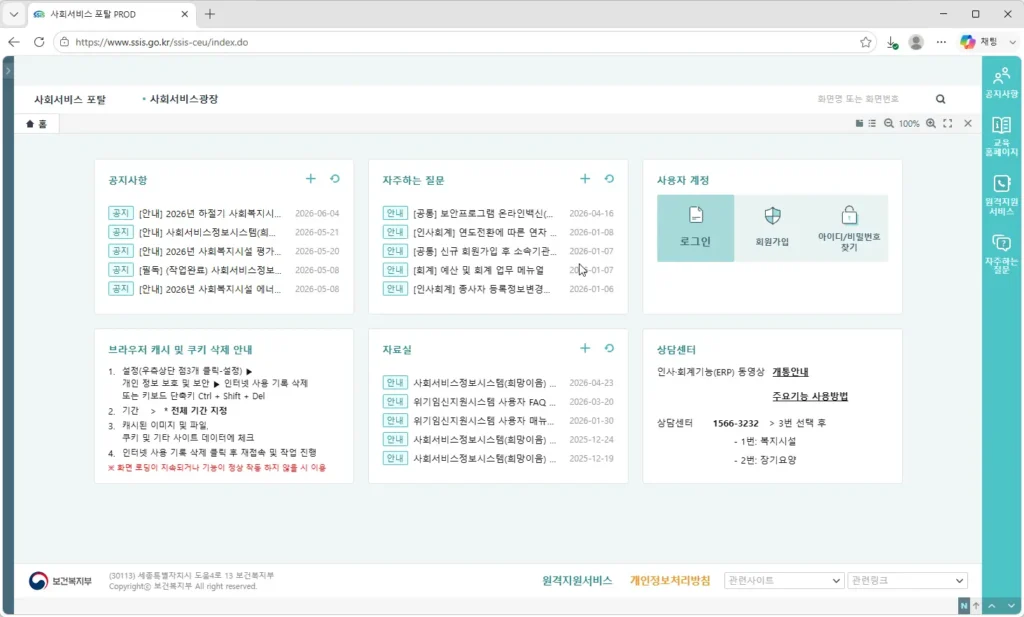Toggle fullscreen view icon
The width and height of the screenshot is (1024, 617).
click(948, 123)
